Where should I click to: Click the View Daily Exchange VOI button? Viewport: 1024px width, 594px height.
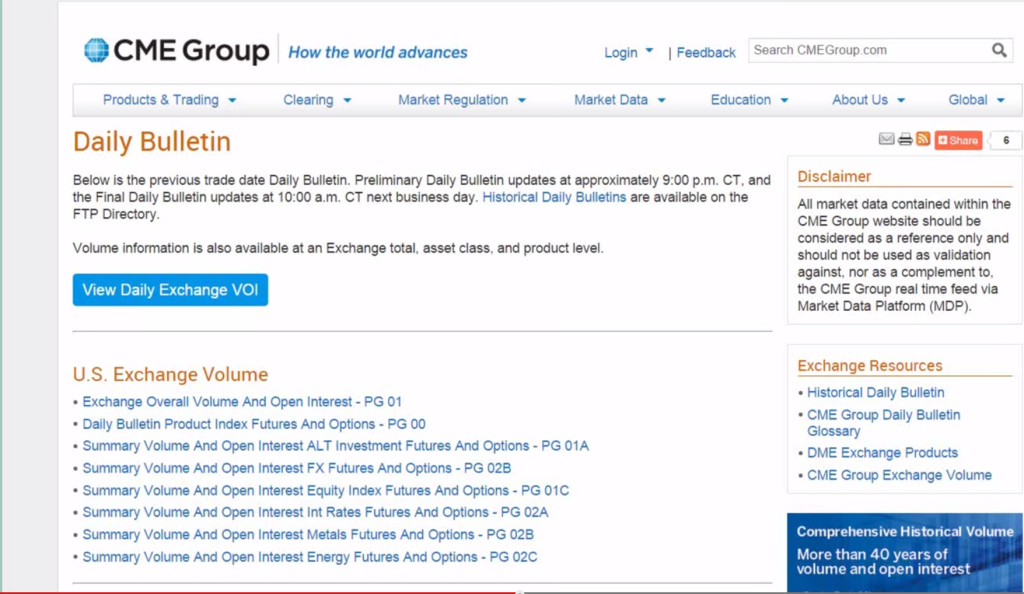(x=170, y=290)
